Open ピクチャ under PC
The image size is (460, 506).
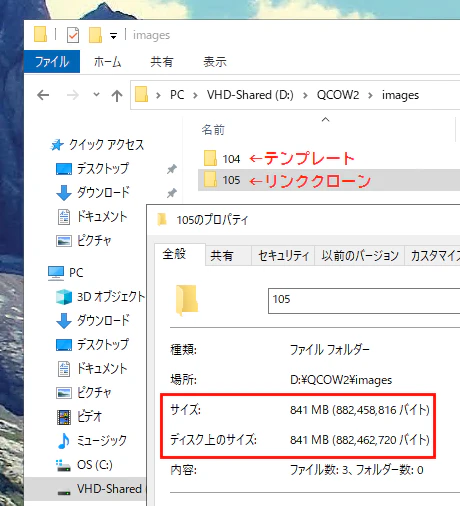coord(94,392)
